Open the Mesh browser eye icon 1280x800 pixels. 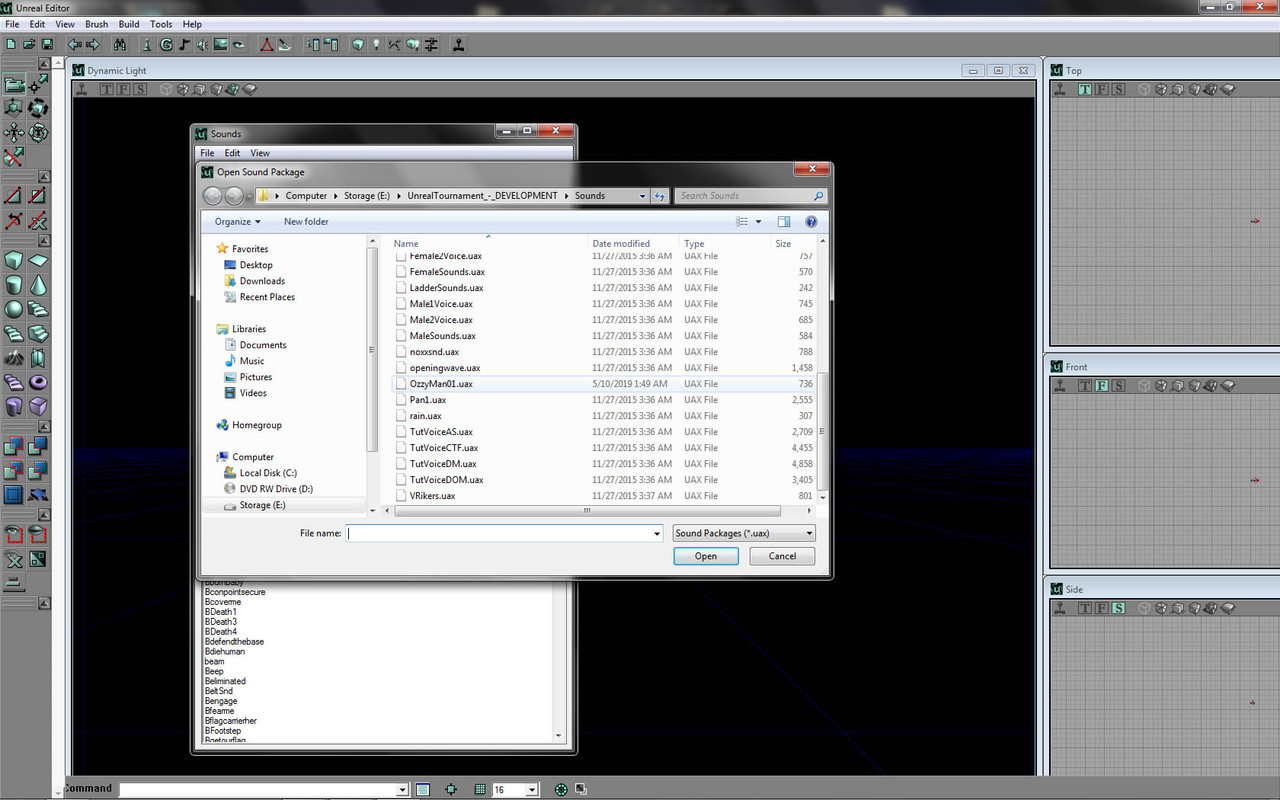239,45
